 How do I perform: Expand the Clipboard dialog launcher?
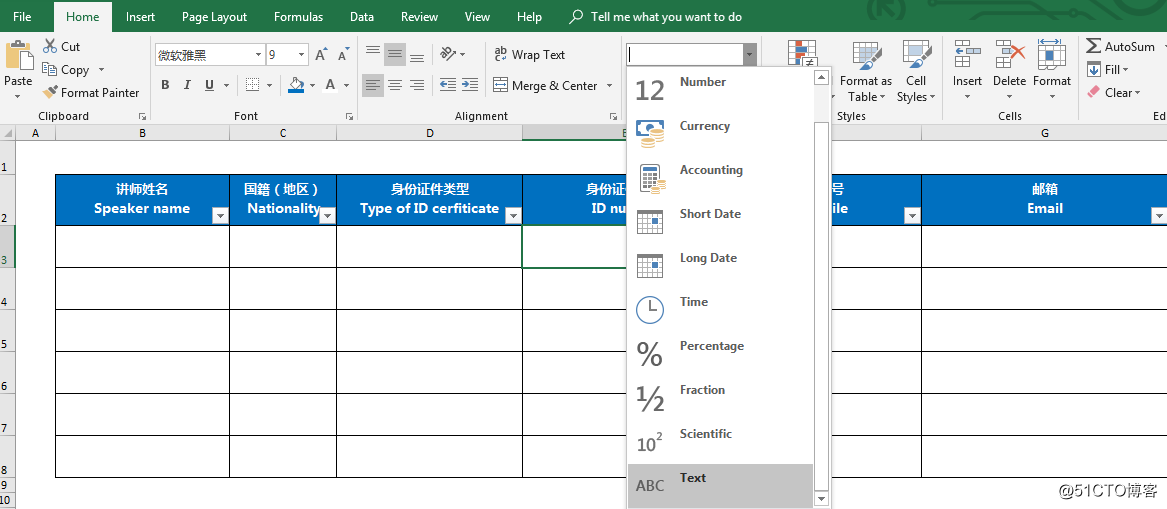(x=141, y=116)
